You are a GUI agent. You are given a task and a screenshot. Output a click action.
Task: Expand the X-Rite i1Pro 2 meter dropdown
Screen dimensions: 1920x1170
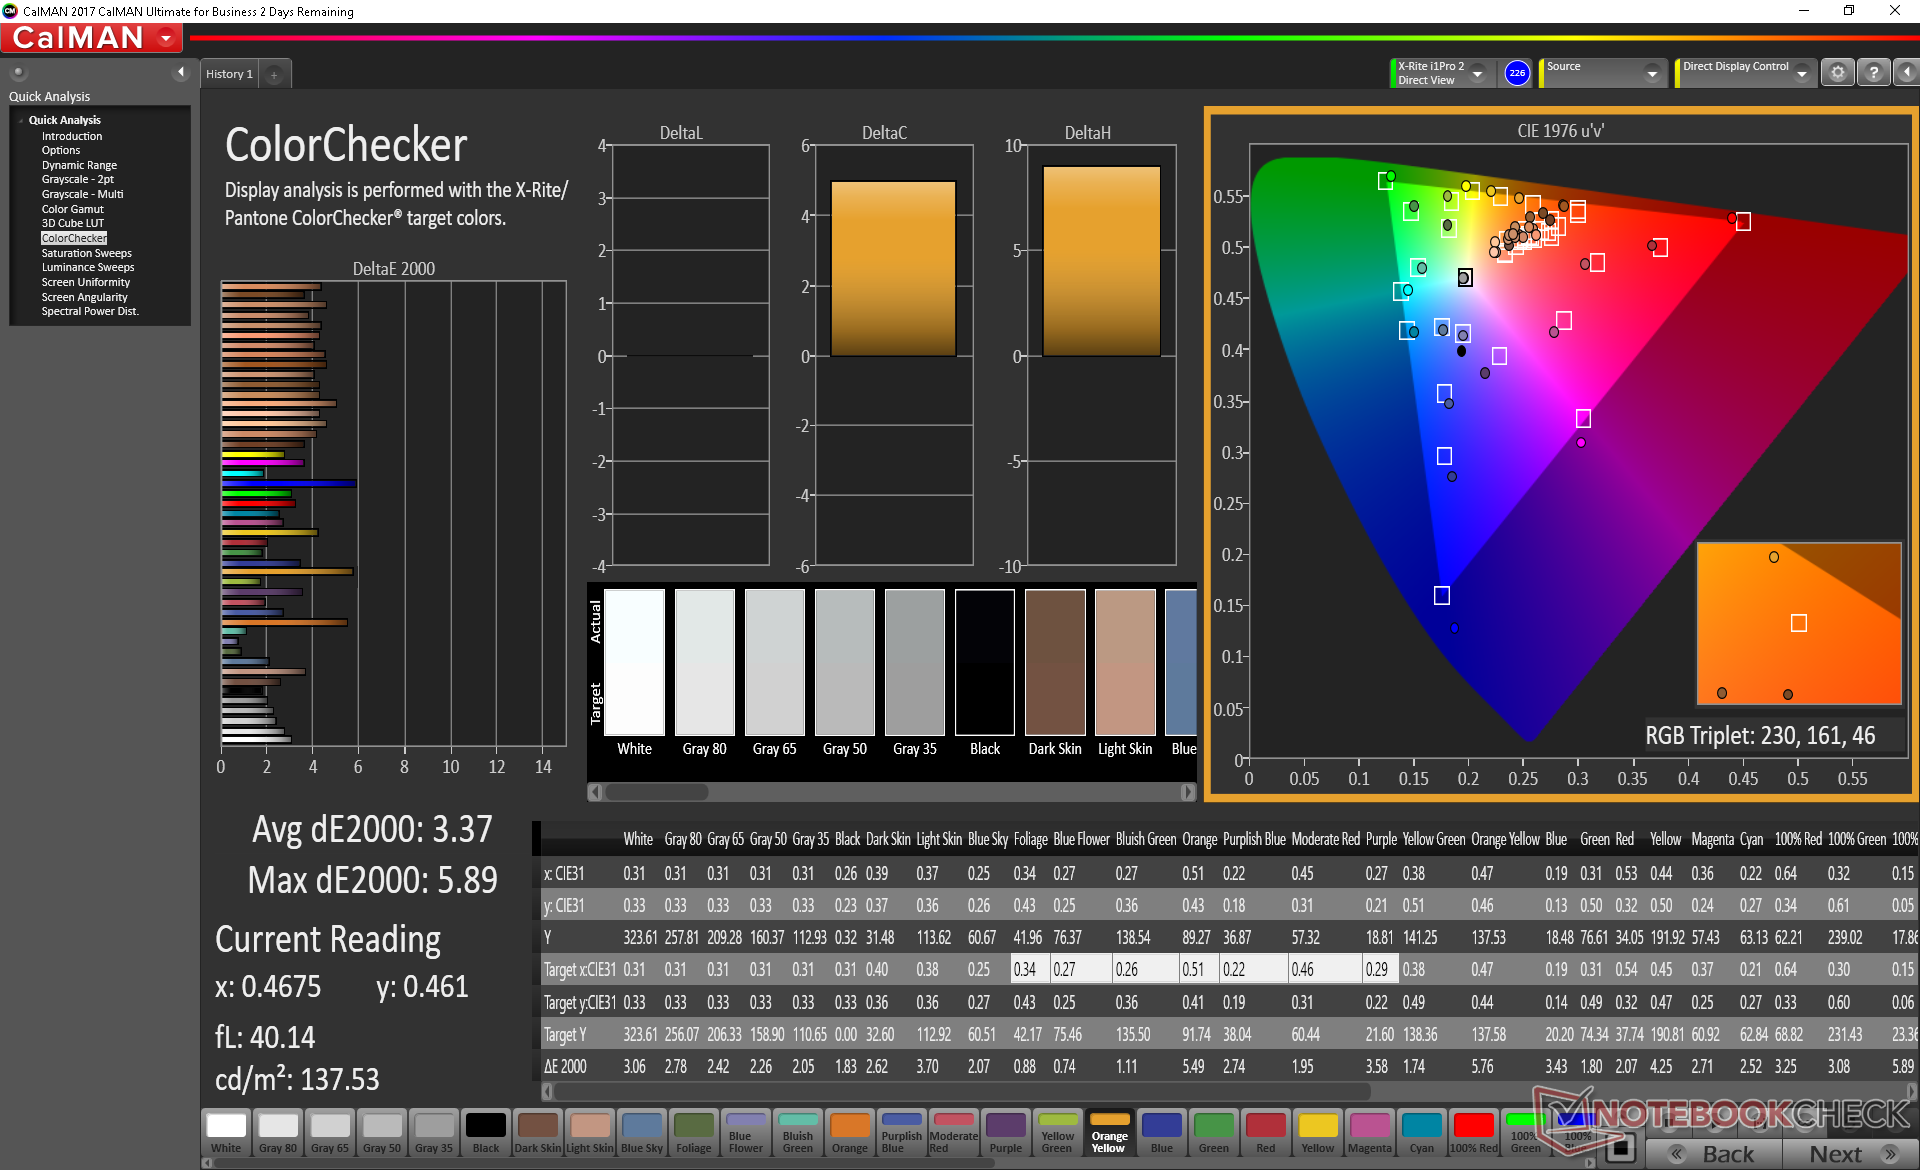[x=1477, y=73]
